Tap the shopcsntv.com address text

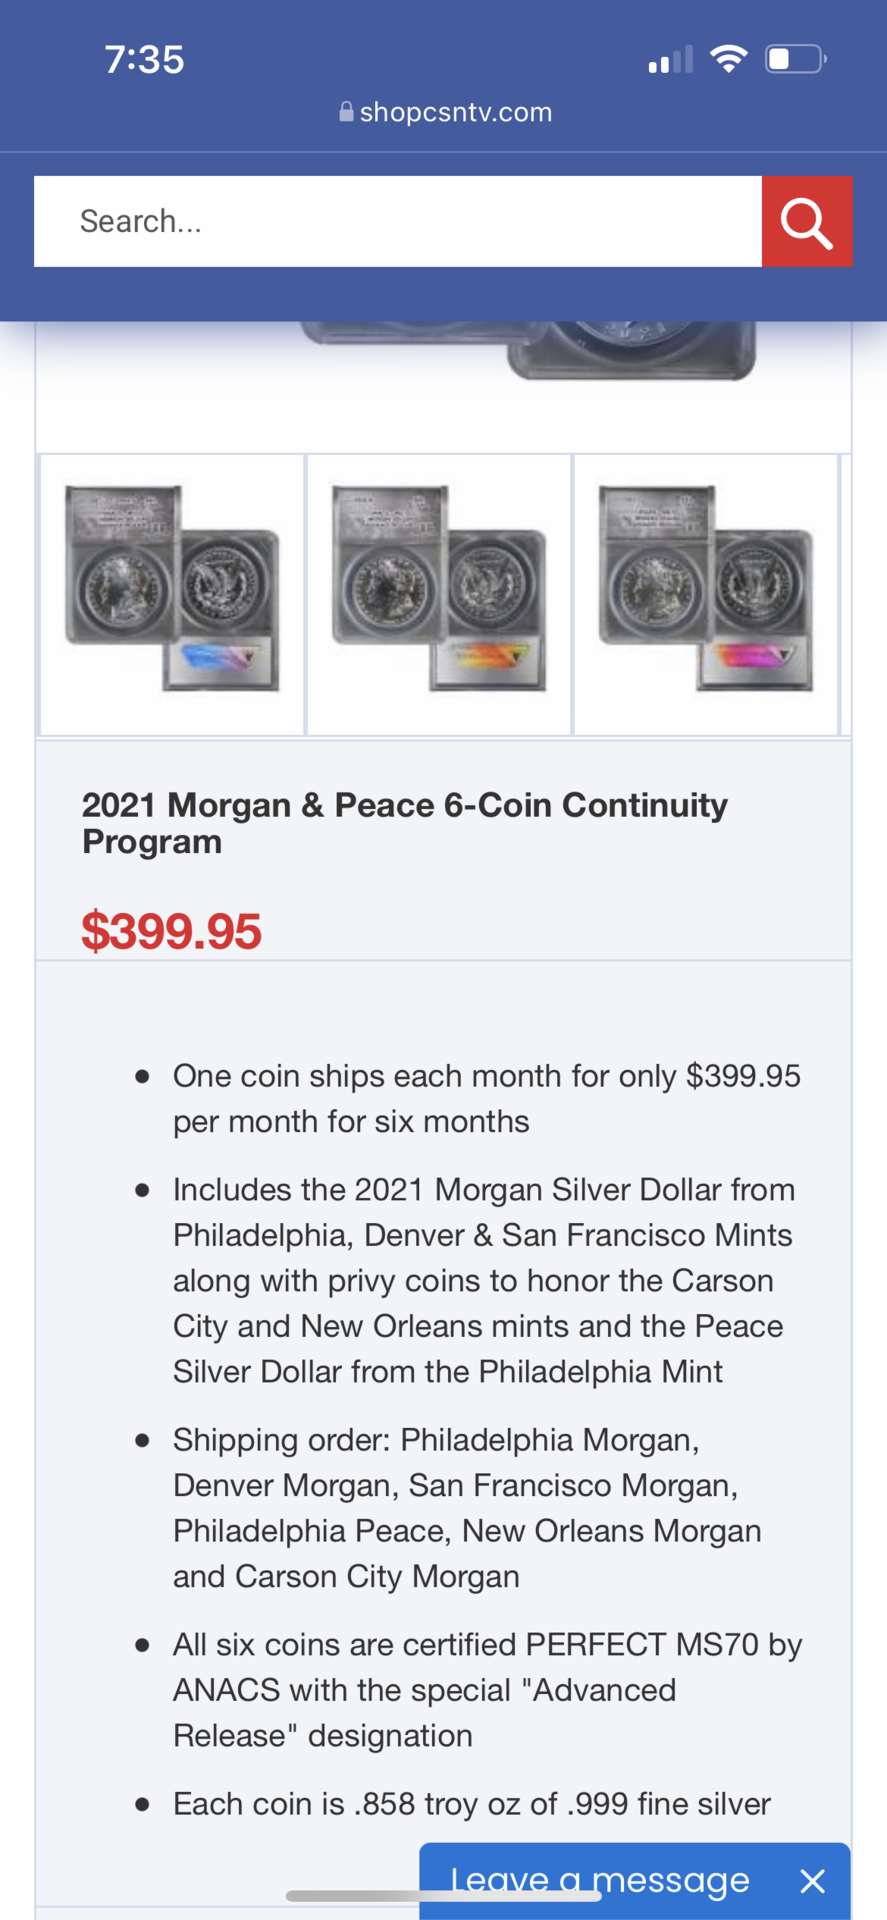pos(455,112)
